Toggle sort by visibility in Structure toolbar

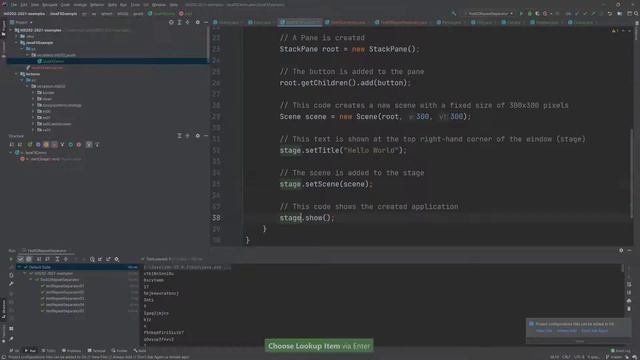[x=11, y=144]
